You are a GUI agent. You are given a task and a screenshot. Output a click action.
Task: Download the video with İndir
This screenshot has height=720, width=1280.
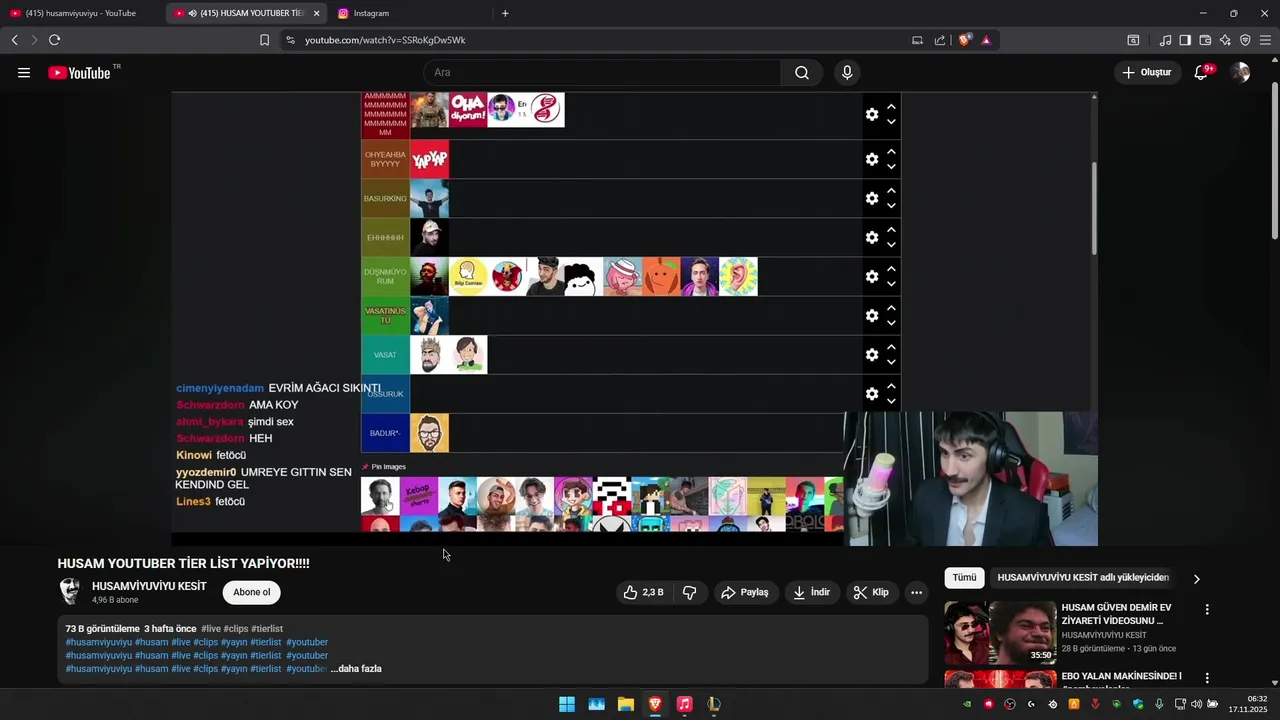coord(812,592)
